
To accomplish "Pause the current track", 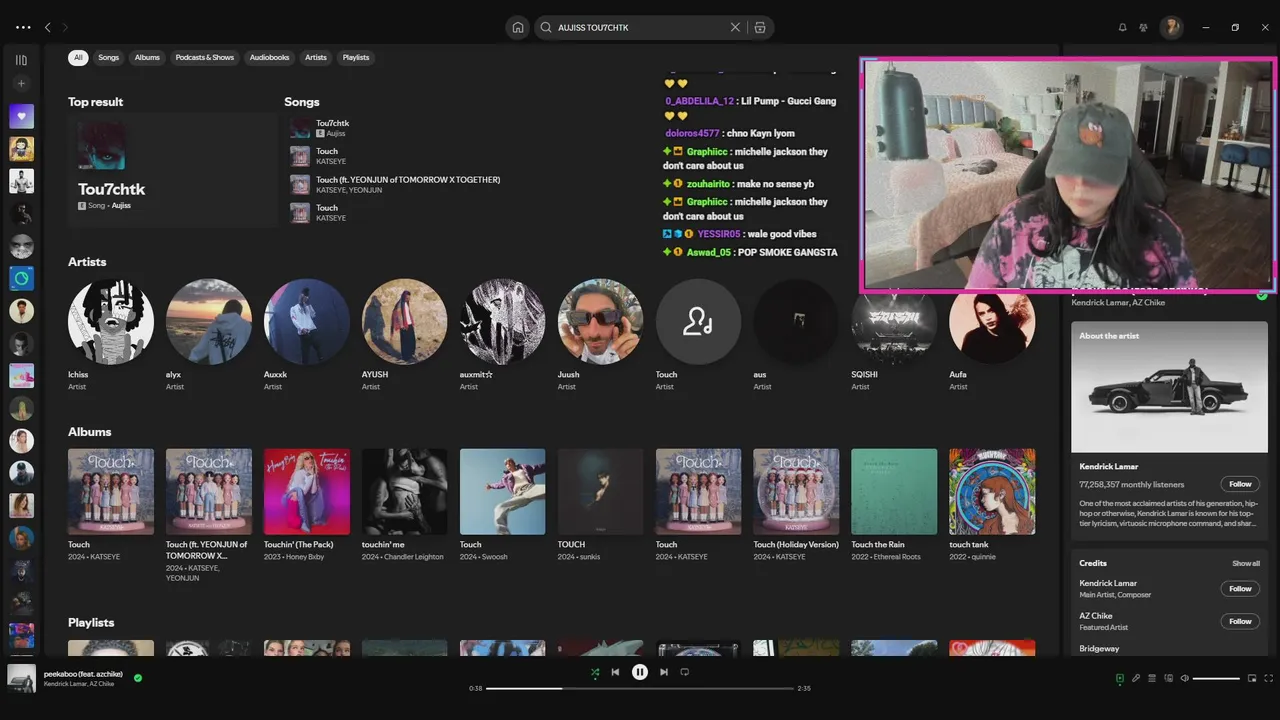I will (640, 672).
